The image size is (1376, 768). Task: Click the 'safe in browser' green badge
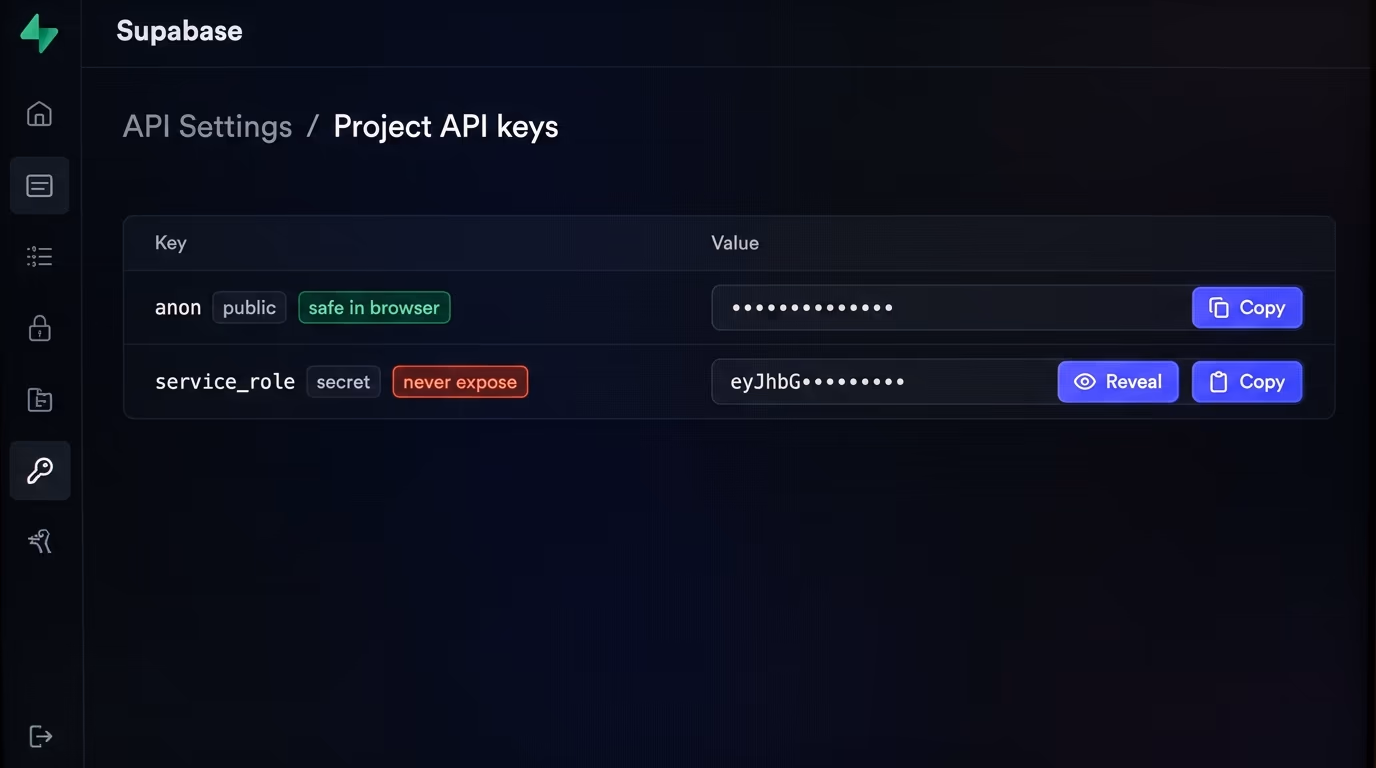click(374, 308)
